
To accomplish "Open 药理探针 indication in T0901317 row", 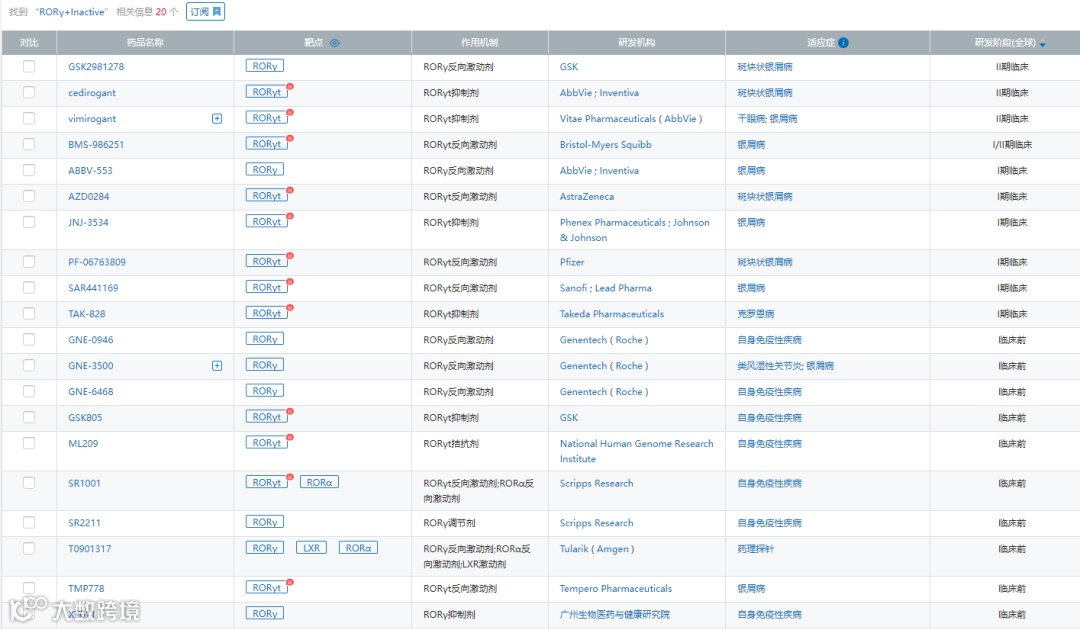I will pyautogui.click(x=756, y=549).
